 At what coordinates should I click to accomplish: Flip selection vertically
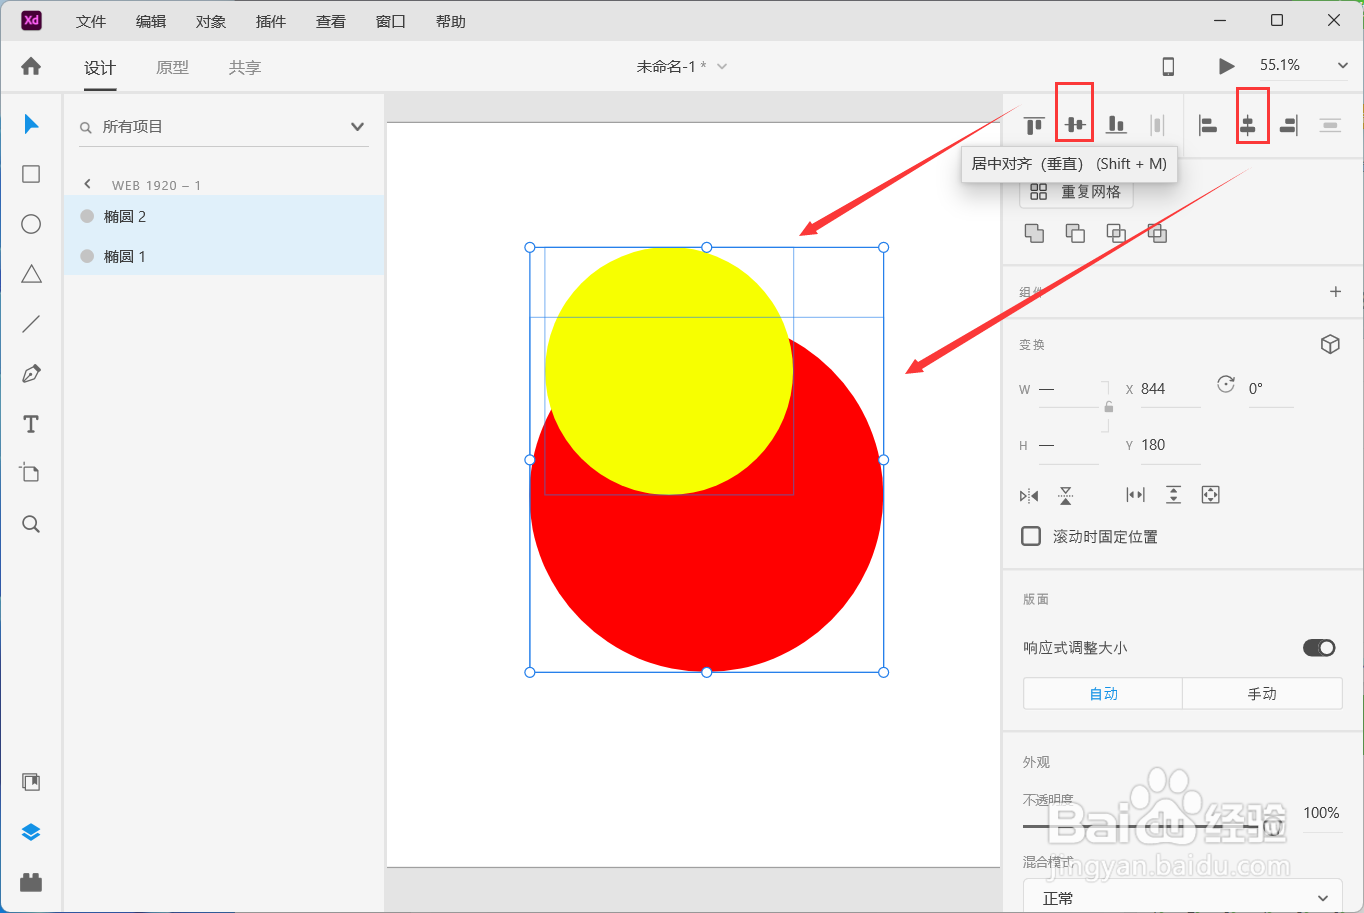pyautogui.click(x=1066, y=495)
